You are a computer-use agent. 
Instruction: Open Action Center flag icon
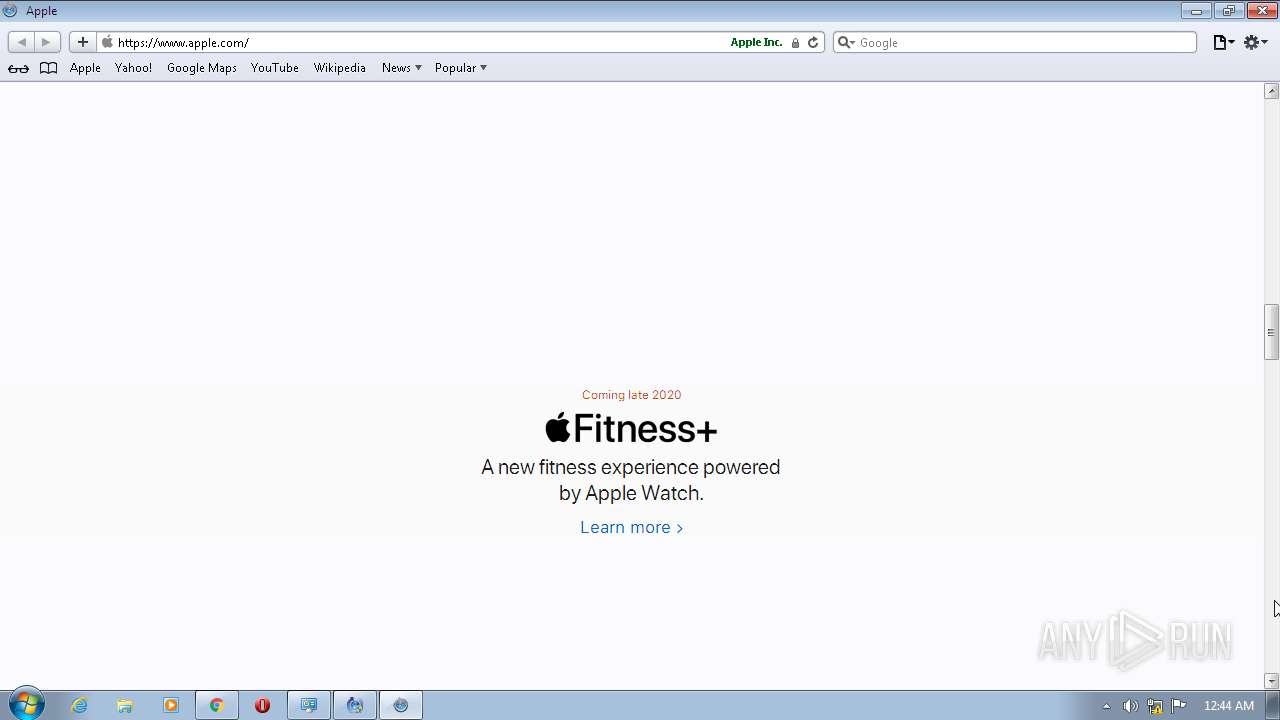tap(1179, 705)
